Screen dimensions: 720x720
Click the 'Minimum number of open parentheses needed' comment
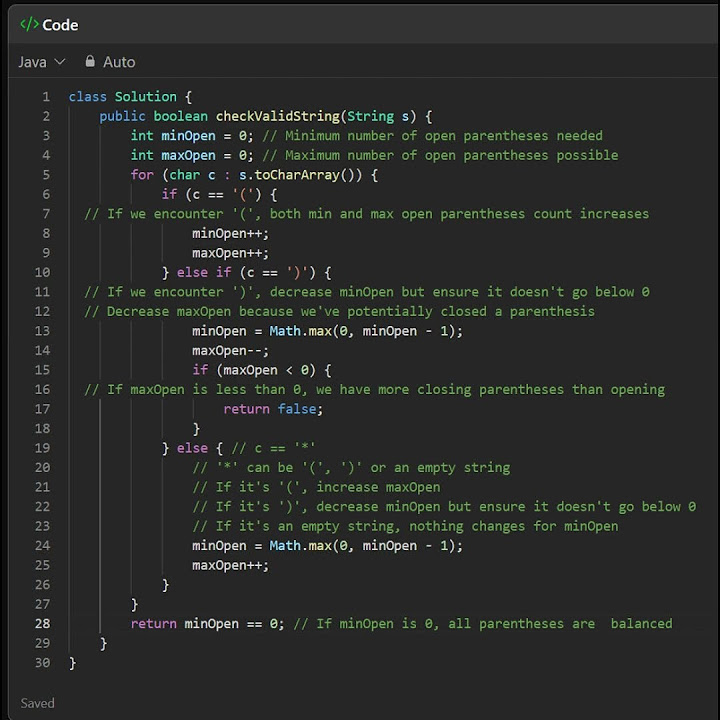(432, 136)
